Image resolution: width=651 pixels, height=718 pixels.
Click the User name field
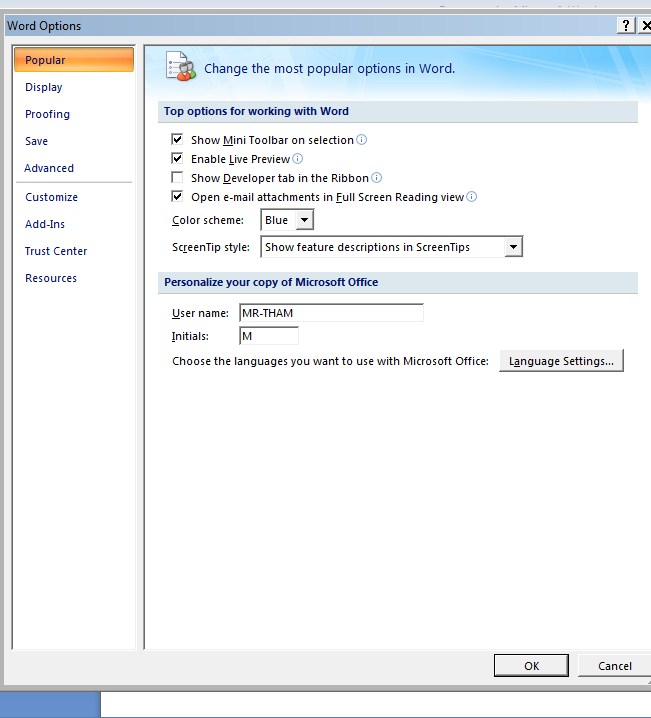pyautogui.click(x=331, y=313)
